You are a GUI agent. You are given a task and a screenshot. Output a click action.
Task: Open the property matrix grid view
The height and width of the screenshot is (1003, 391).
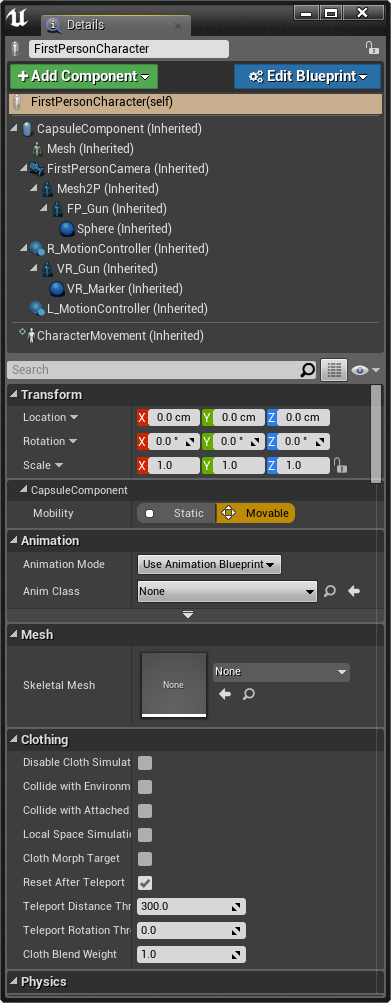coord(333,370)
